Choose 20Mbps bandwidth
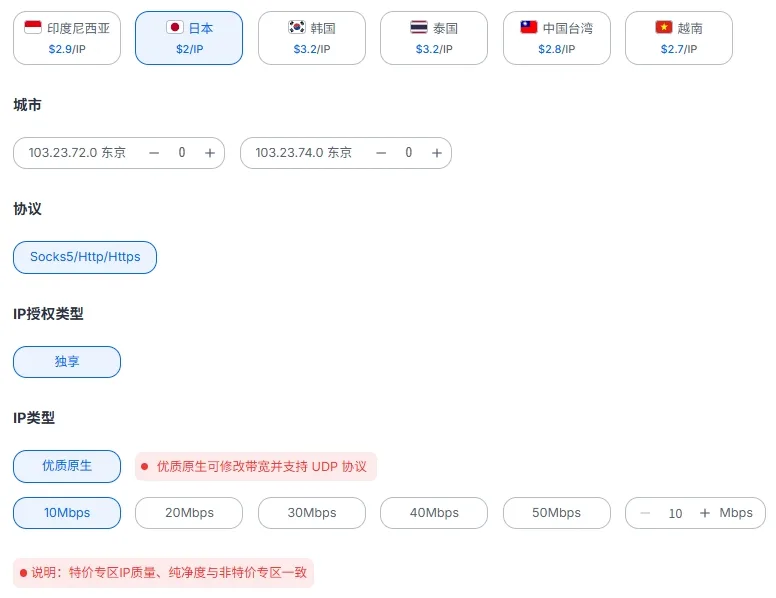Screen dimensions: 776x598 [189, 513]
